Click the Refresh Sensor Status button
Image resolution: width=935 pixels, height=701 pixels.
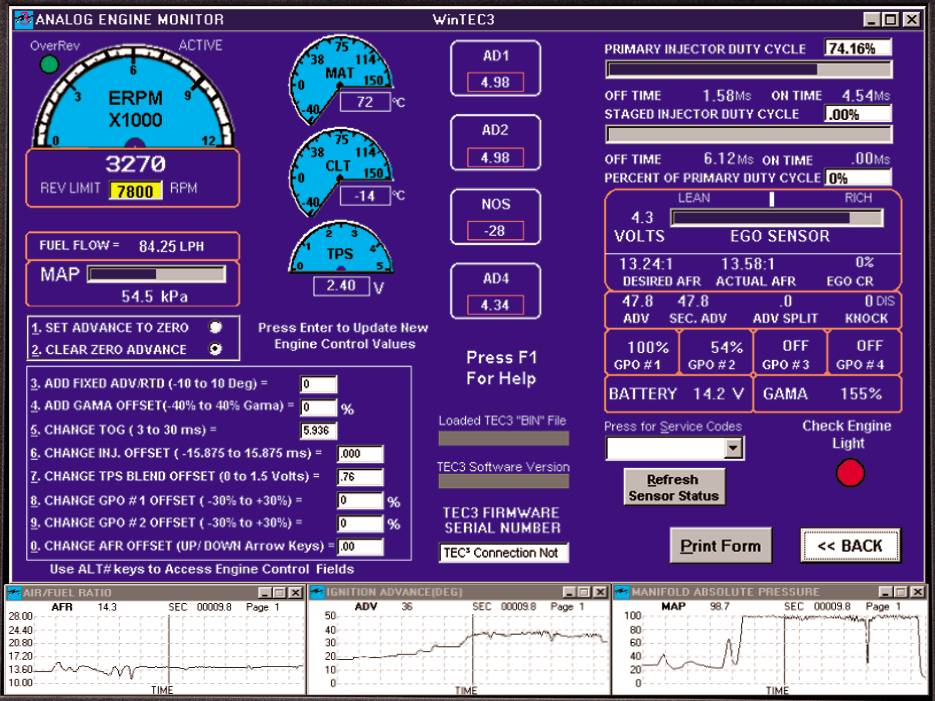coord(674,487)
